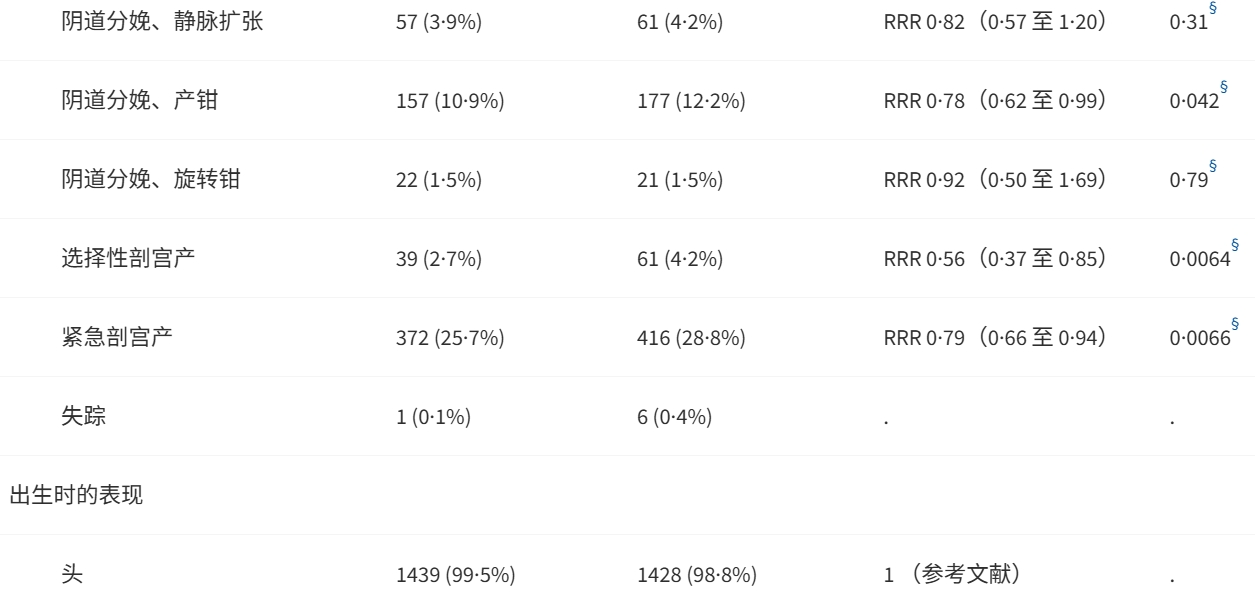Select the row label 阴道分娩、产钳

(x=140, y=101)
